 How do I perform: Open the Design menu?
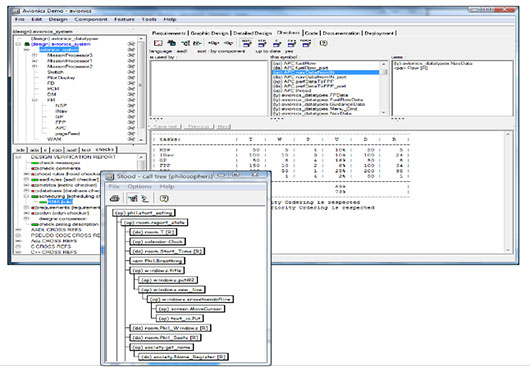[x=58, y=19]
